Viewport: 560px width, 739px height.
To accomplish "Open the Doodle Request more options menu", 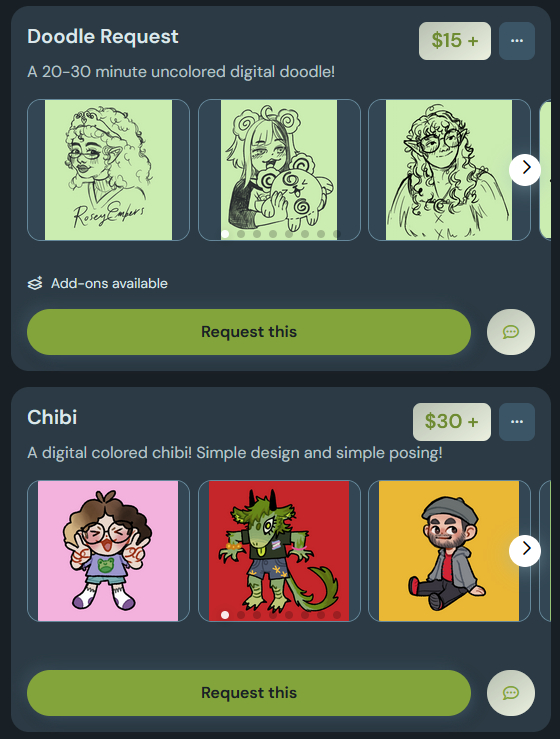I will click(x=517, y=41).
